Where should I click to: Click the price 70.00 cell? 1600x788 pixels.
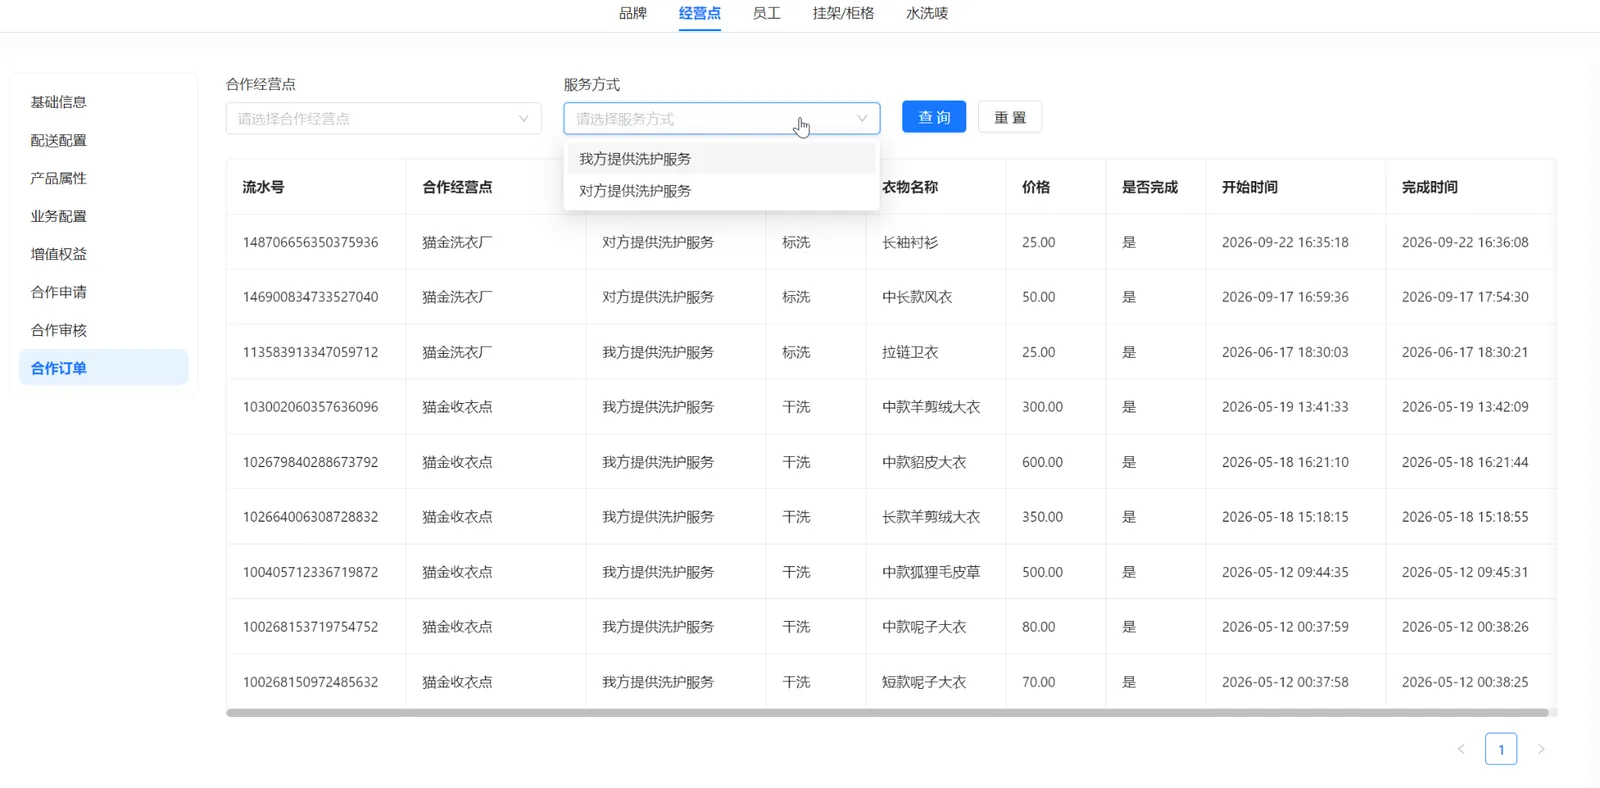(x=1056, y=682)
